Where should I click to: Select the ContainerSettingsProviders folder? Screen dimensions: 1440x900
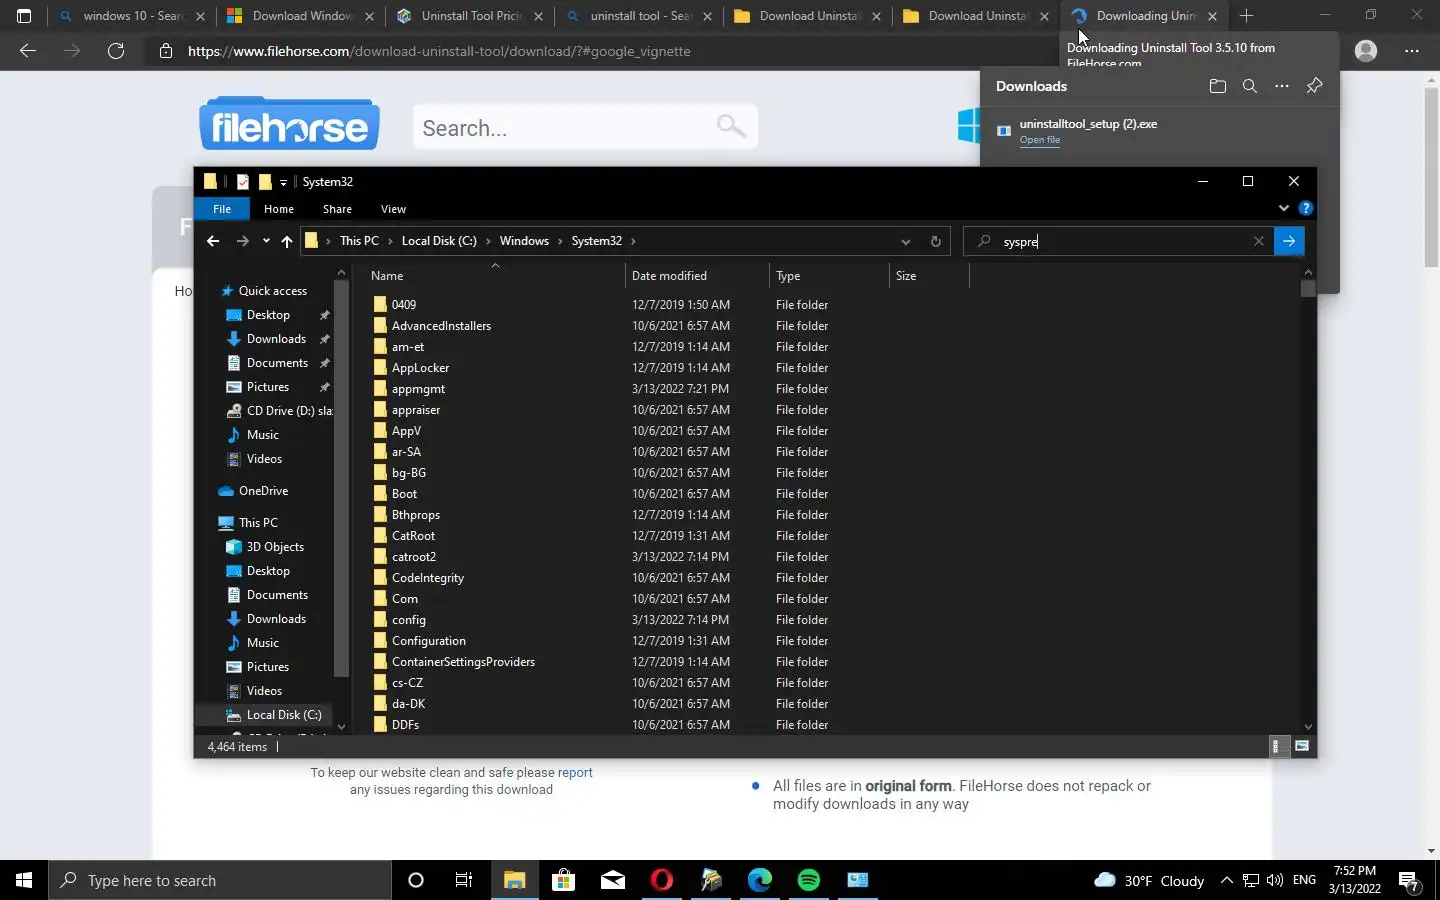pos(463,662)
